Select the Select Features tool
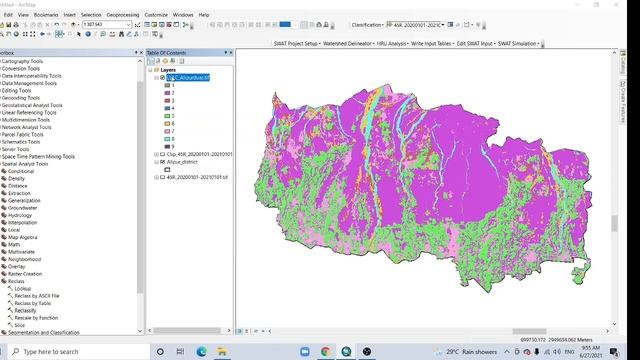Image resolution: width=640 pixels, height=360 pixels. [x=59, y=34]
